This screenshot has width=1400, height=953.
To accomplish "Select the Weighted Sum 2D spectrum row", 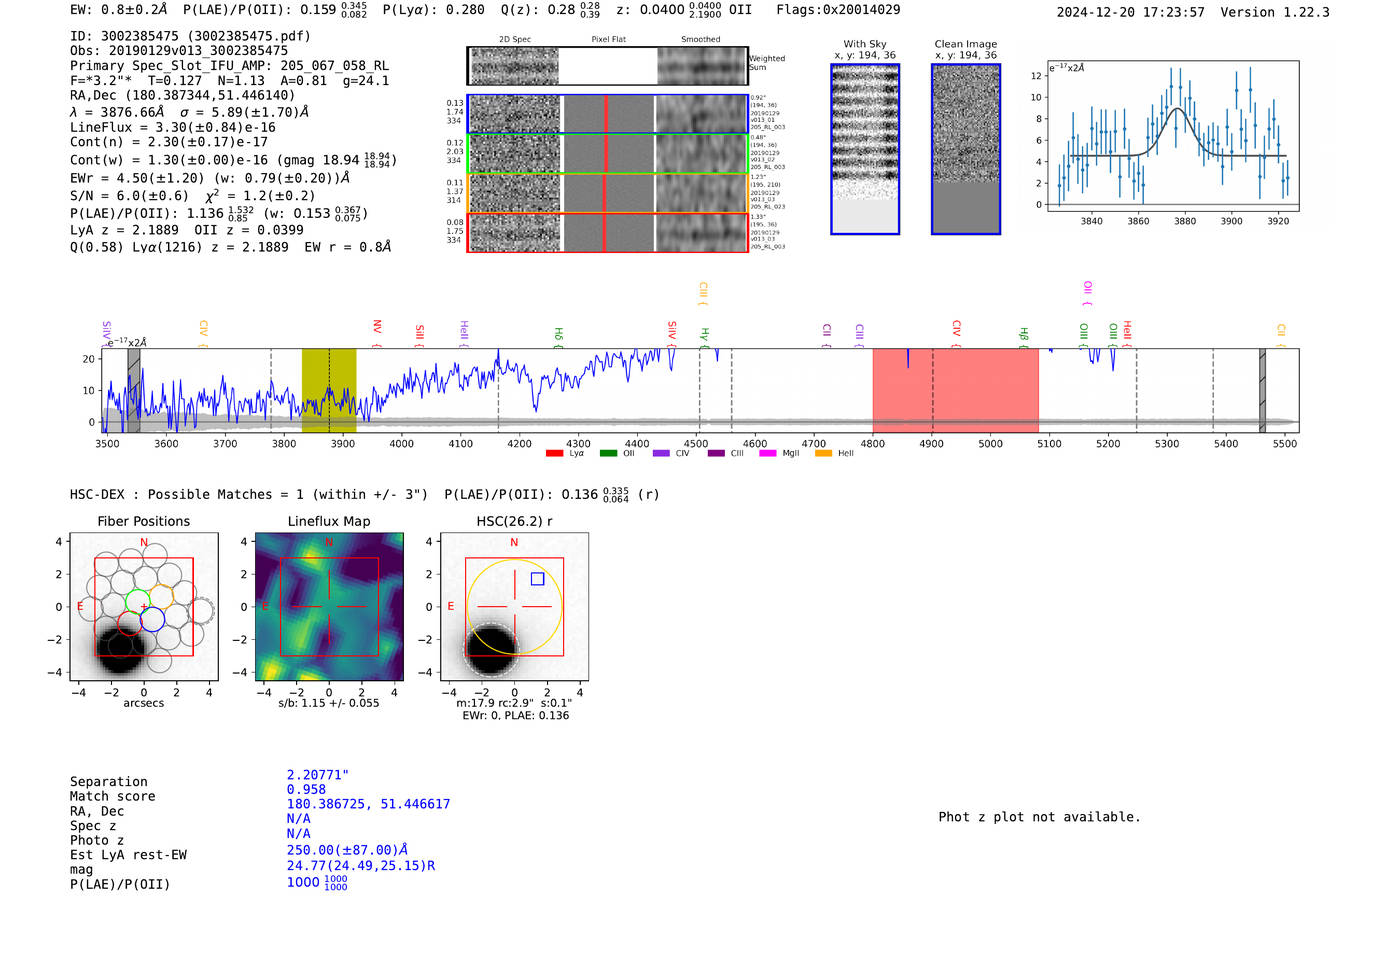I will 607,66.
